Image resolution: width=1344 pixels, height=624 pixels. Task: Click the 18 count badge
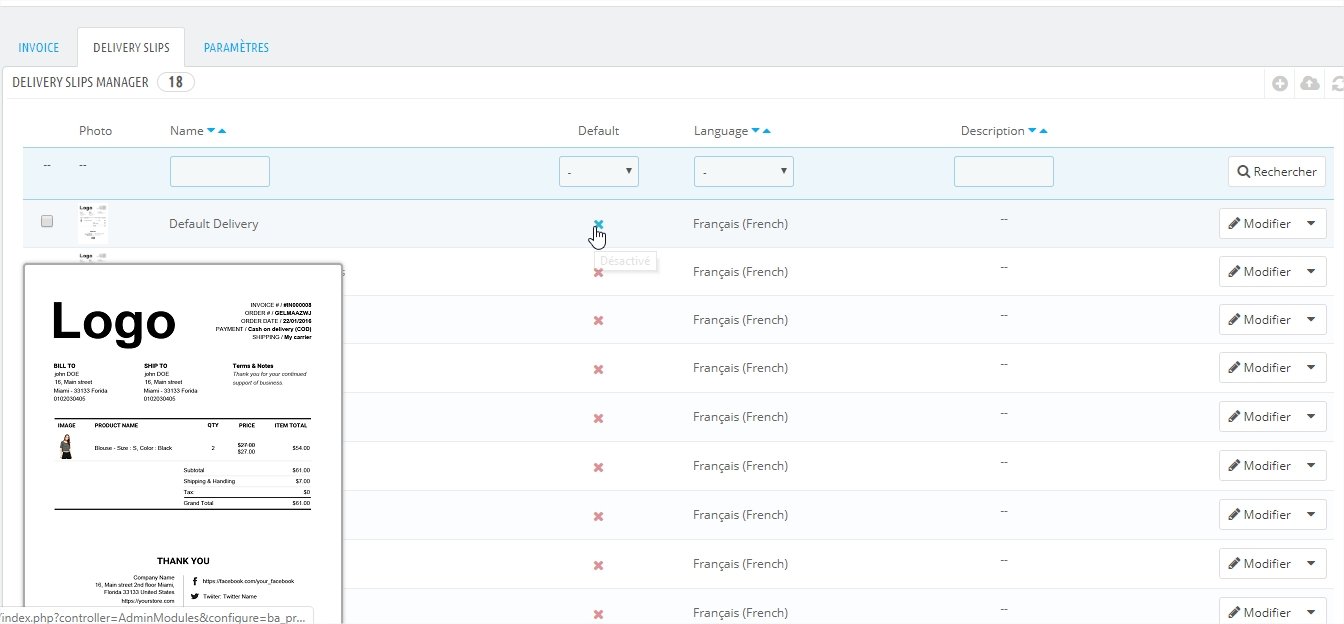[x=176, y=82]
